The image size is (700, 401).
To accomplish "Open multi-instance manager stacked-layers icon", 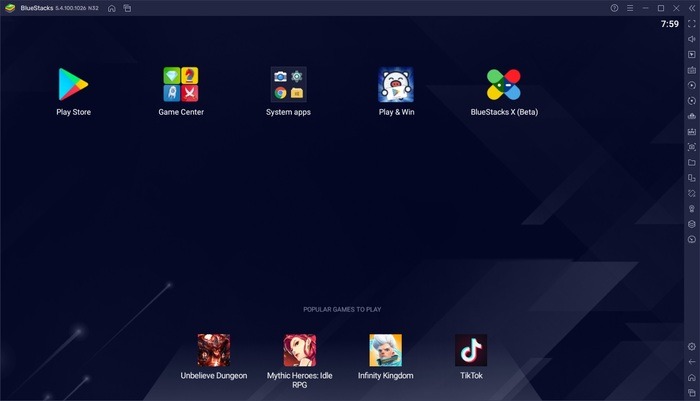I will tap(692, 224).
